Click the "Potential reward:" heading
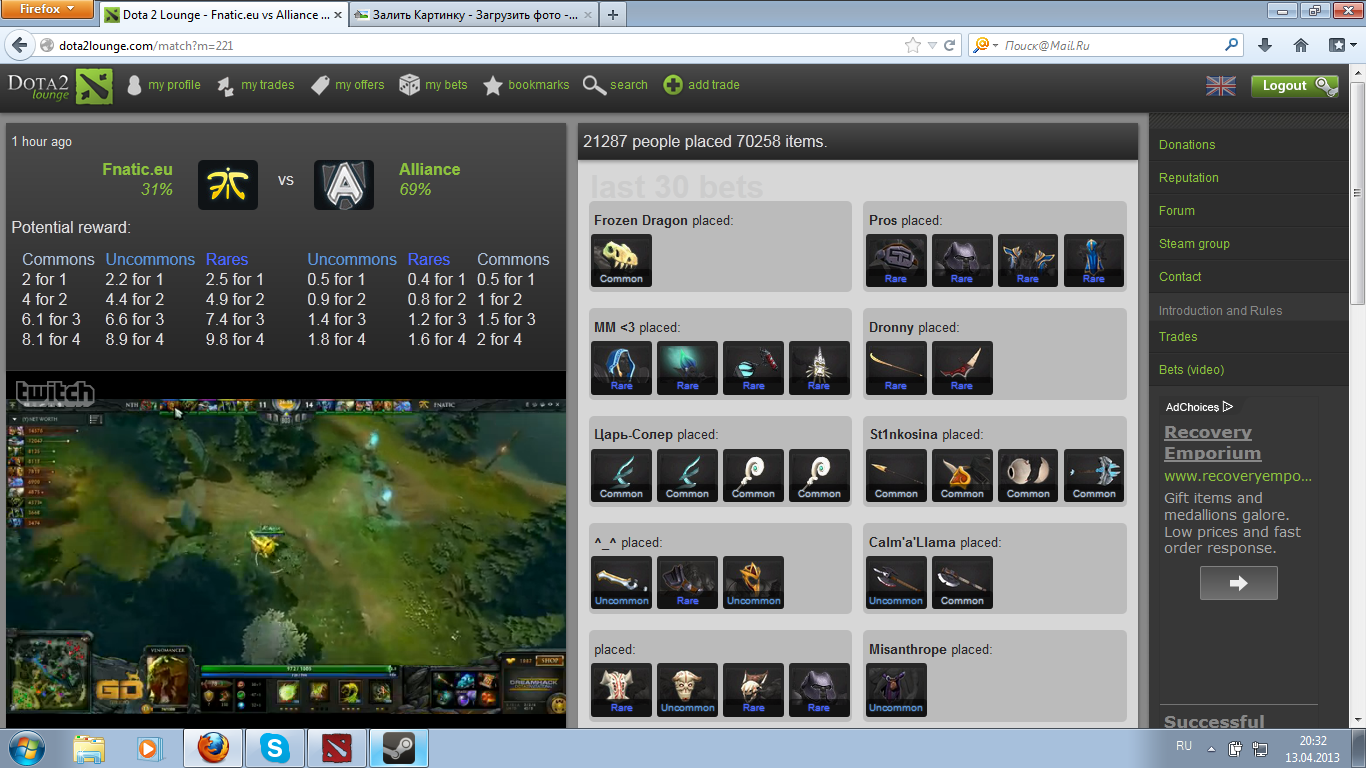Viewport: 1366px width, 768px height. [71, 228]
